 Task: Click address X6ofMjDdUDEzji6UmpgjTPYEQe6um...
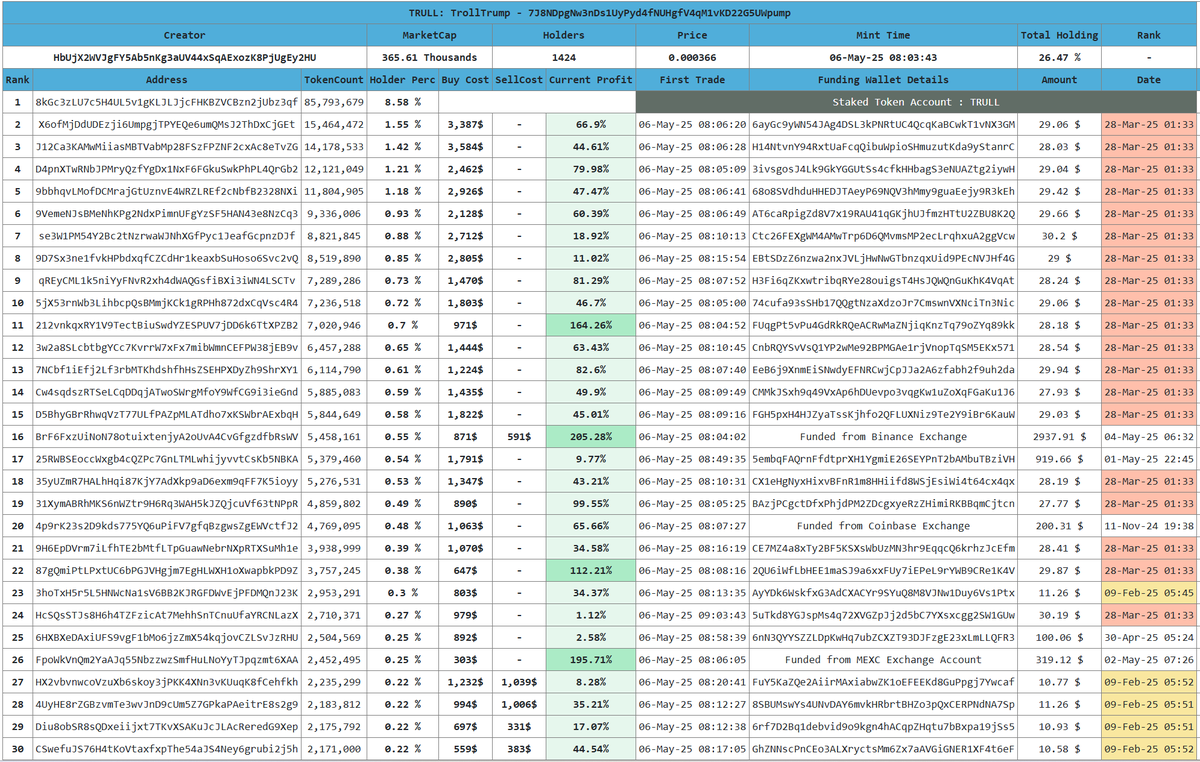pos(166,124)
